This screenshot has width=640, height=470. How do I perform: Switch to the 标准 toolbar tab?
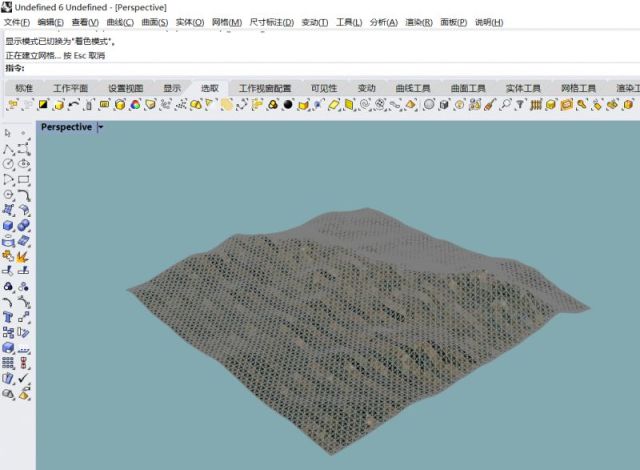(x=24, y=88)
